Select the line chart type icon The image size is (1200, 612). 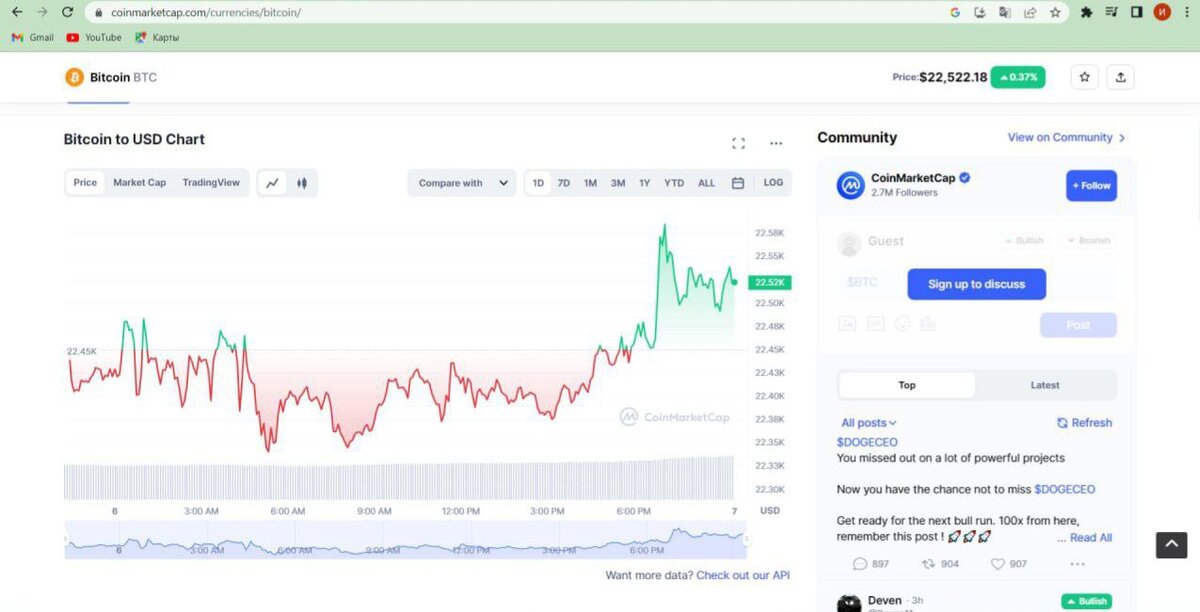[x=272, y=183]
